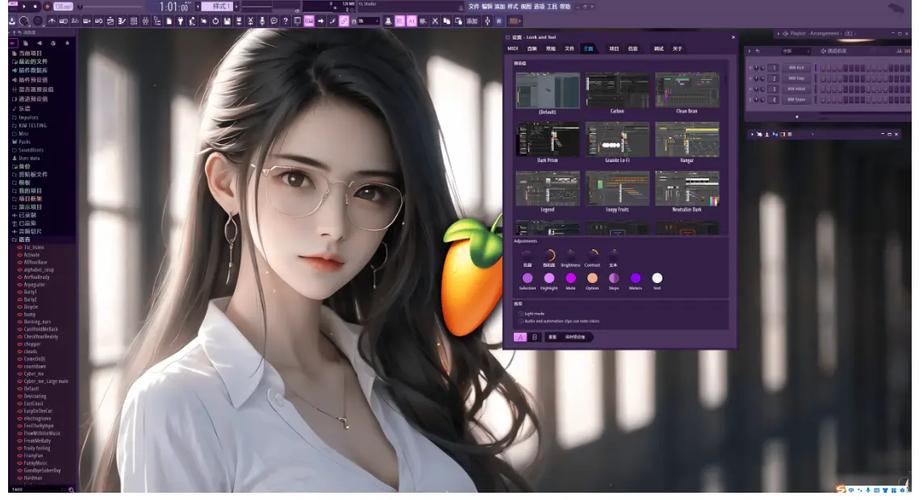
Task: Expand the Impulses folder in the browser
Action: [x=27, y=116]
